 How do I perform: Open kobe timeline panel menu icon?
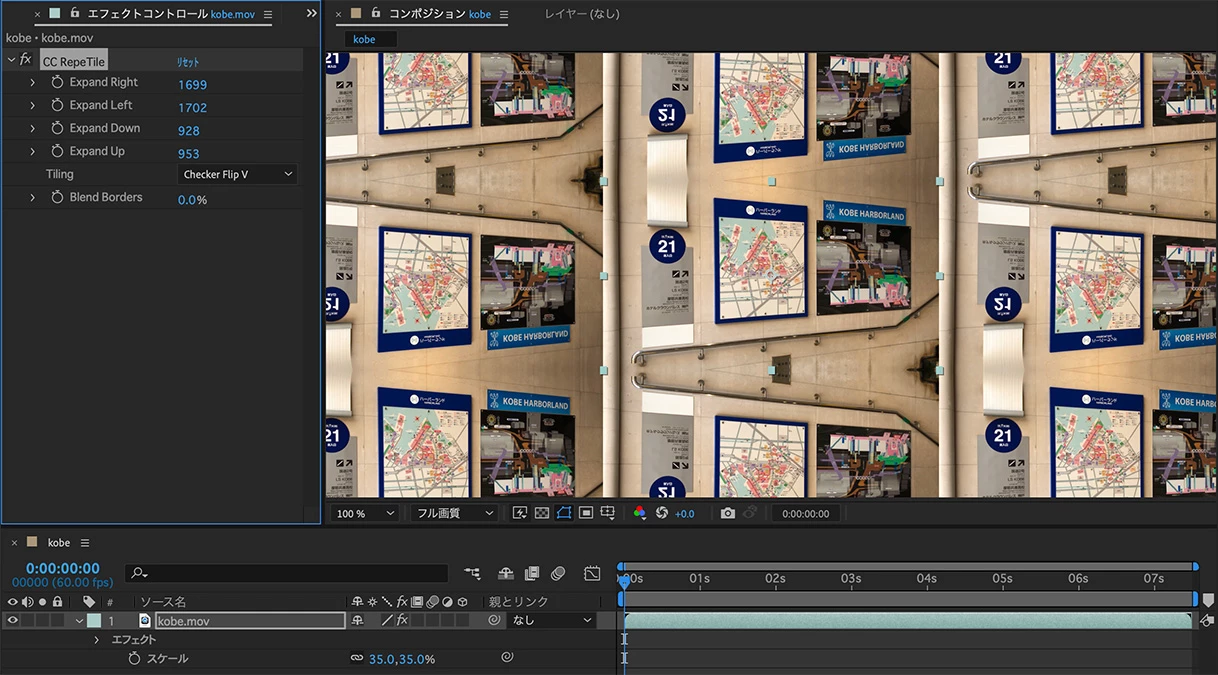(85, 543)
